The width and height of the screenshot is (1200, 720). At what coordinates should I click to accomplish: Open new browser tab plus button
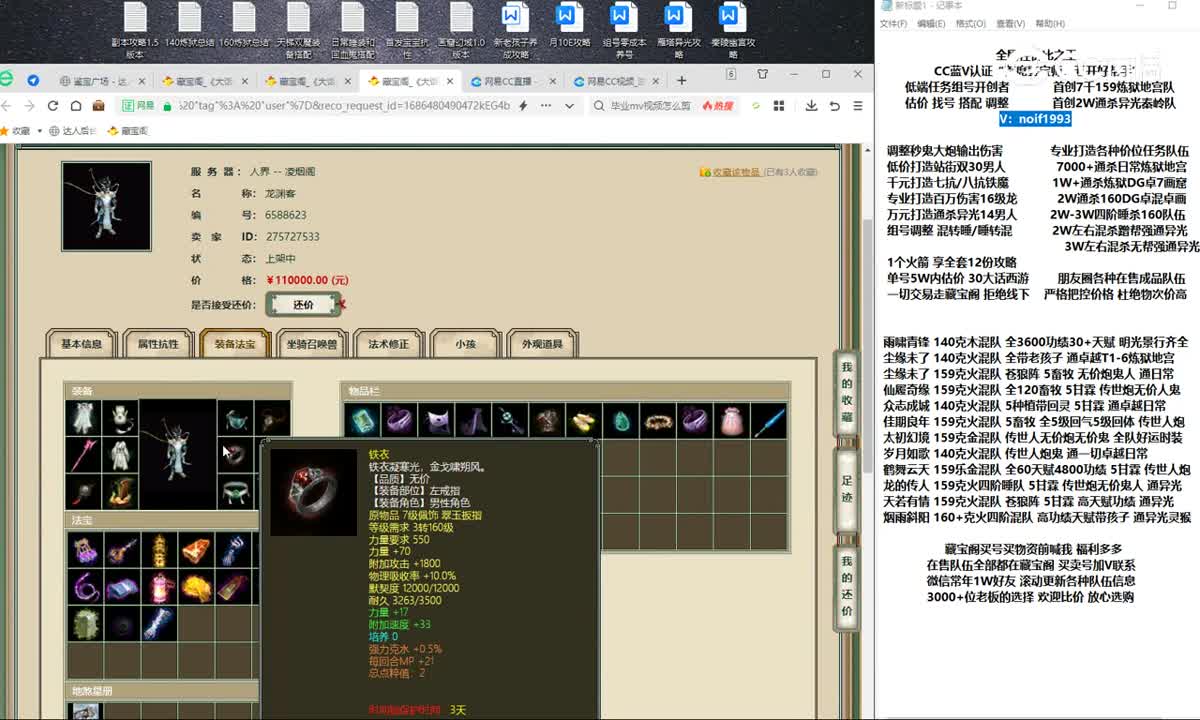pos(682,81)
